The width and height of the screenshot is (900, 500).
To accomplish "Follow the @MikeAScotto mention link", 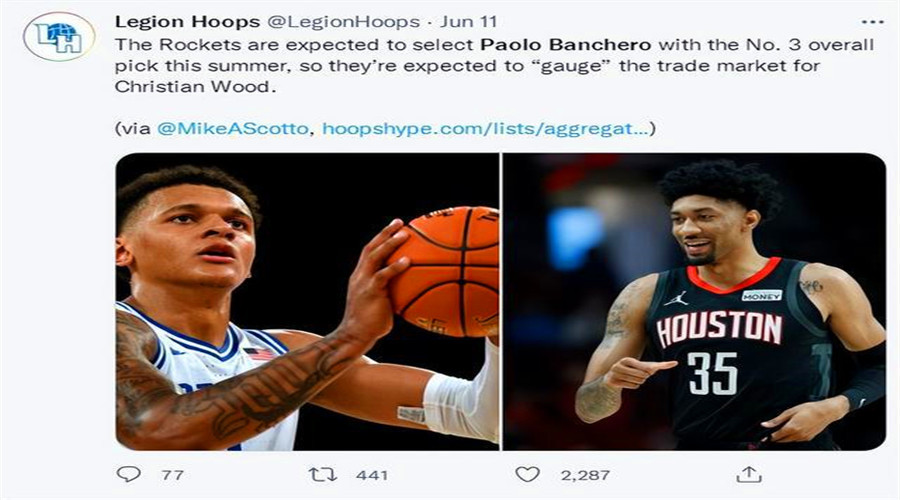I will [232, 129].
